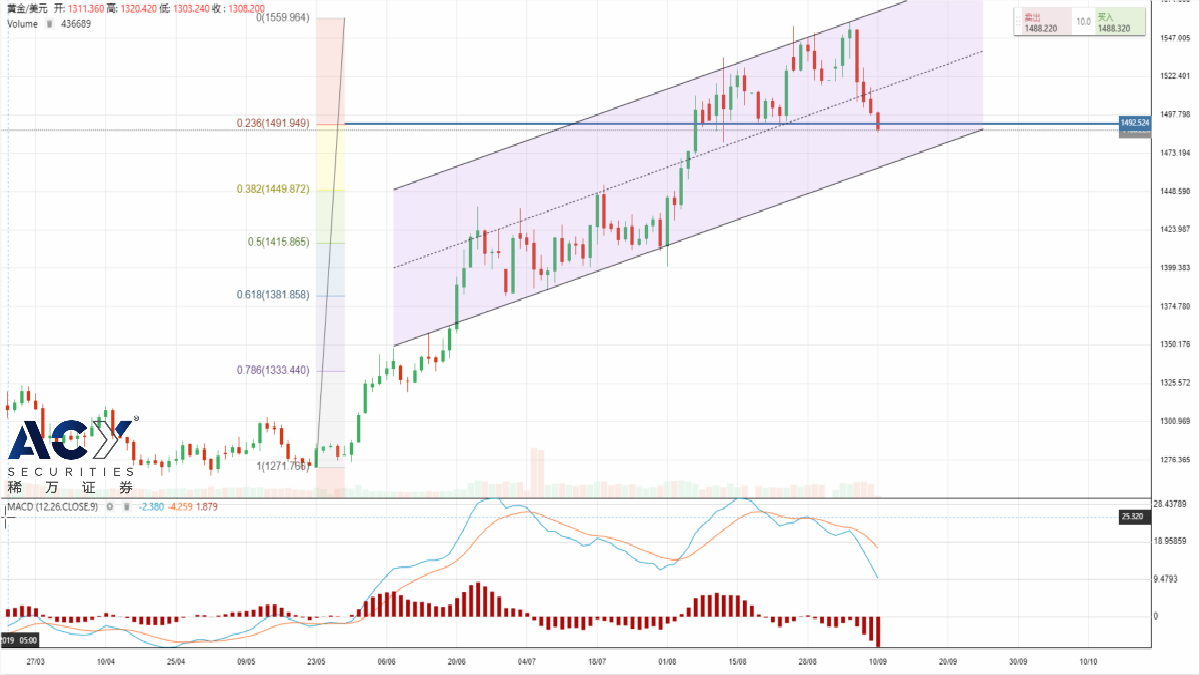1200x675 pixels.
Task: Open MACD indicator settings gear
Action: click(111, 508)
